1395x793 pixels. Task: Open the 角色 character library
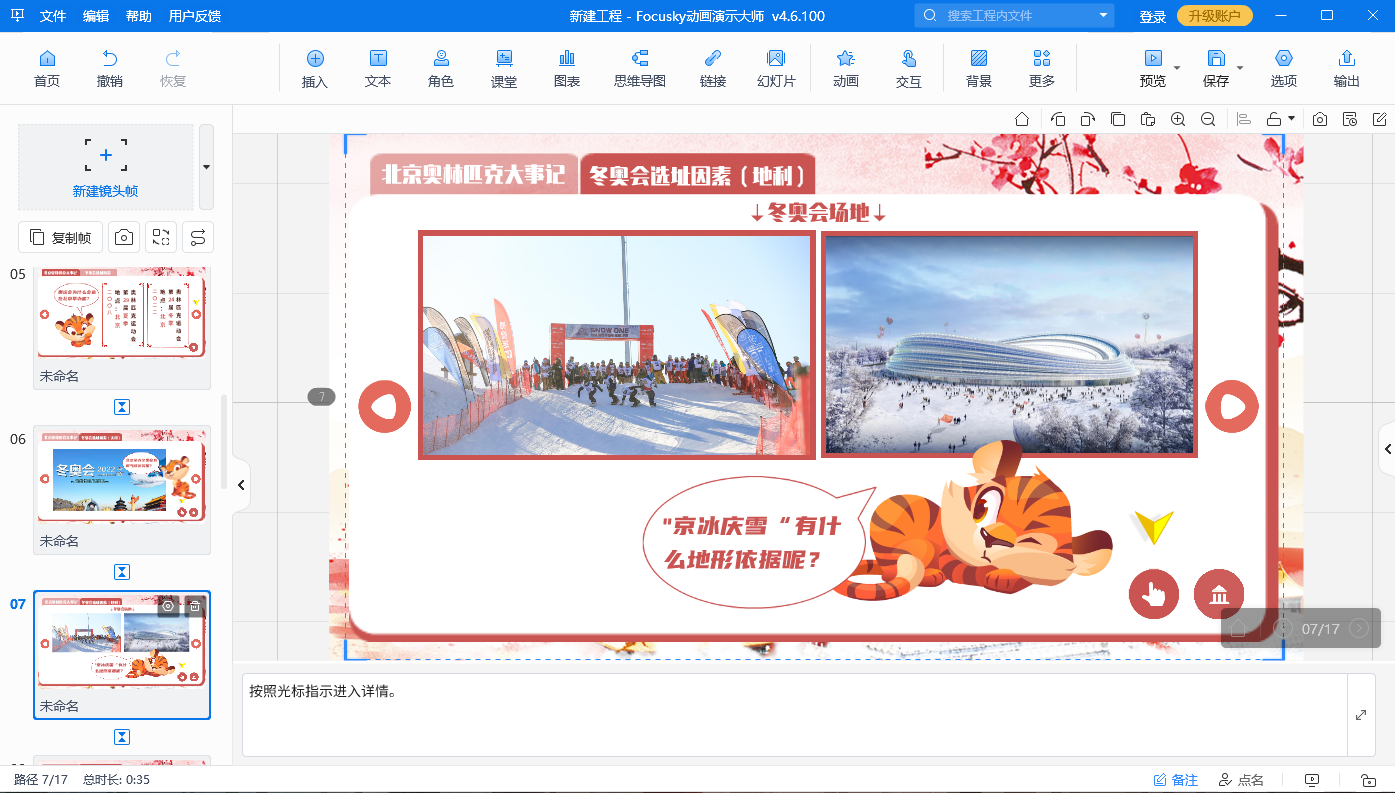[x=441, y=69]
